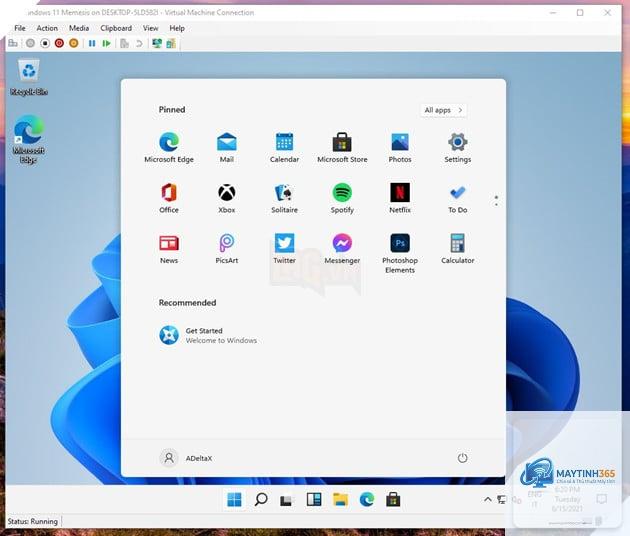
Task: Click the "Recommended" section heading
Action: click(187, 303)
